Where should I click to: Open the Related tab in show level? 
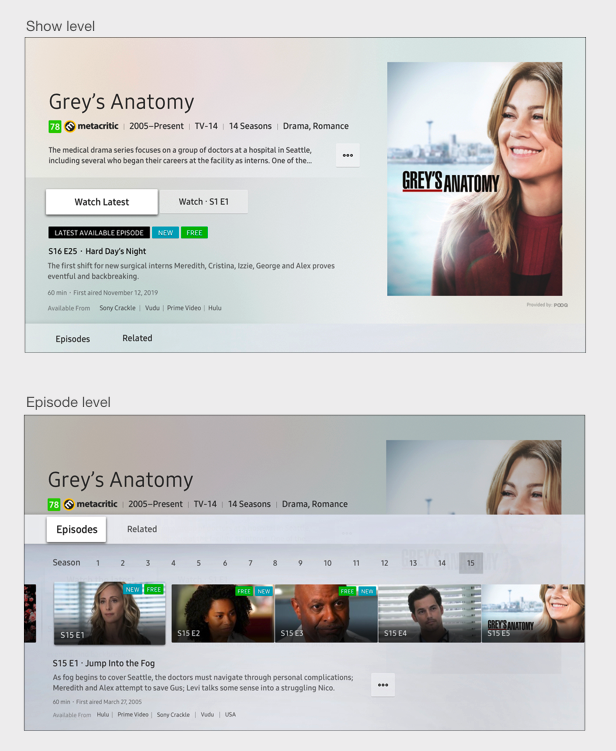[137, 338]
